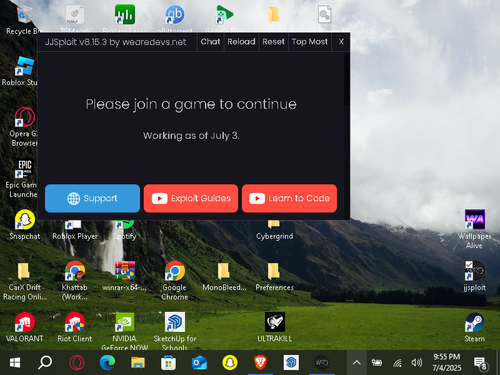This screenshot has width=500, height=375.
Task: Select the ULTRAKILL desktop icon
Action: pos(275,327)
